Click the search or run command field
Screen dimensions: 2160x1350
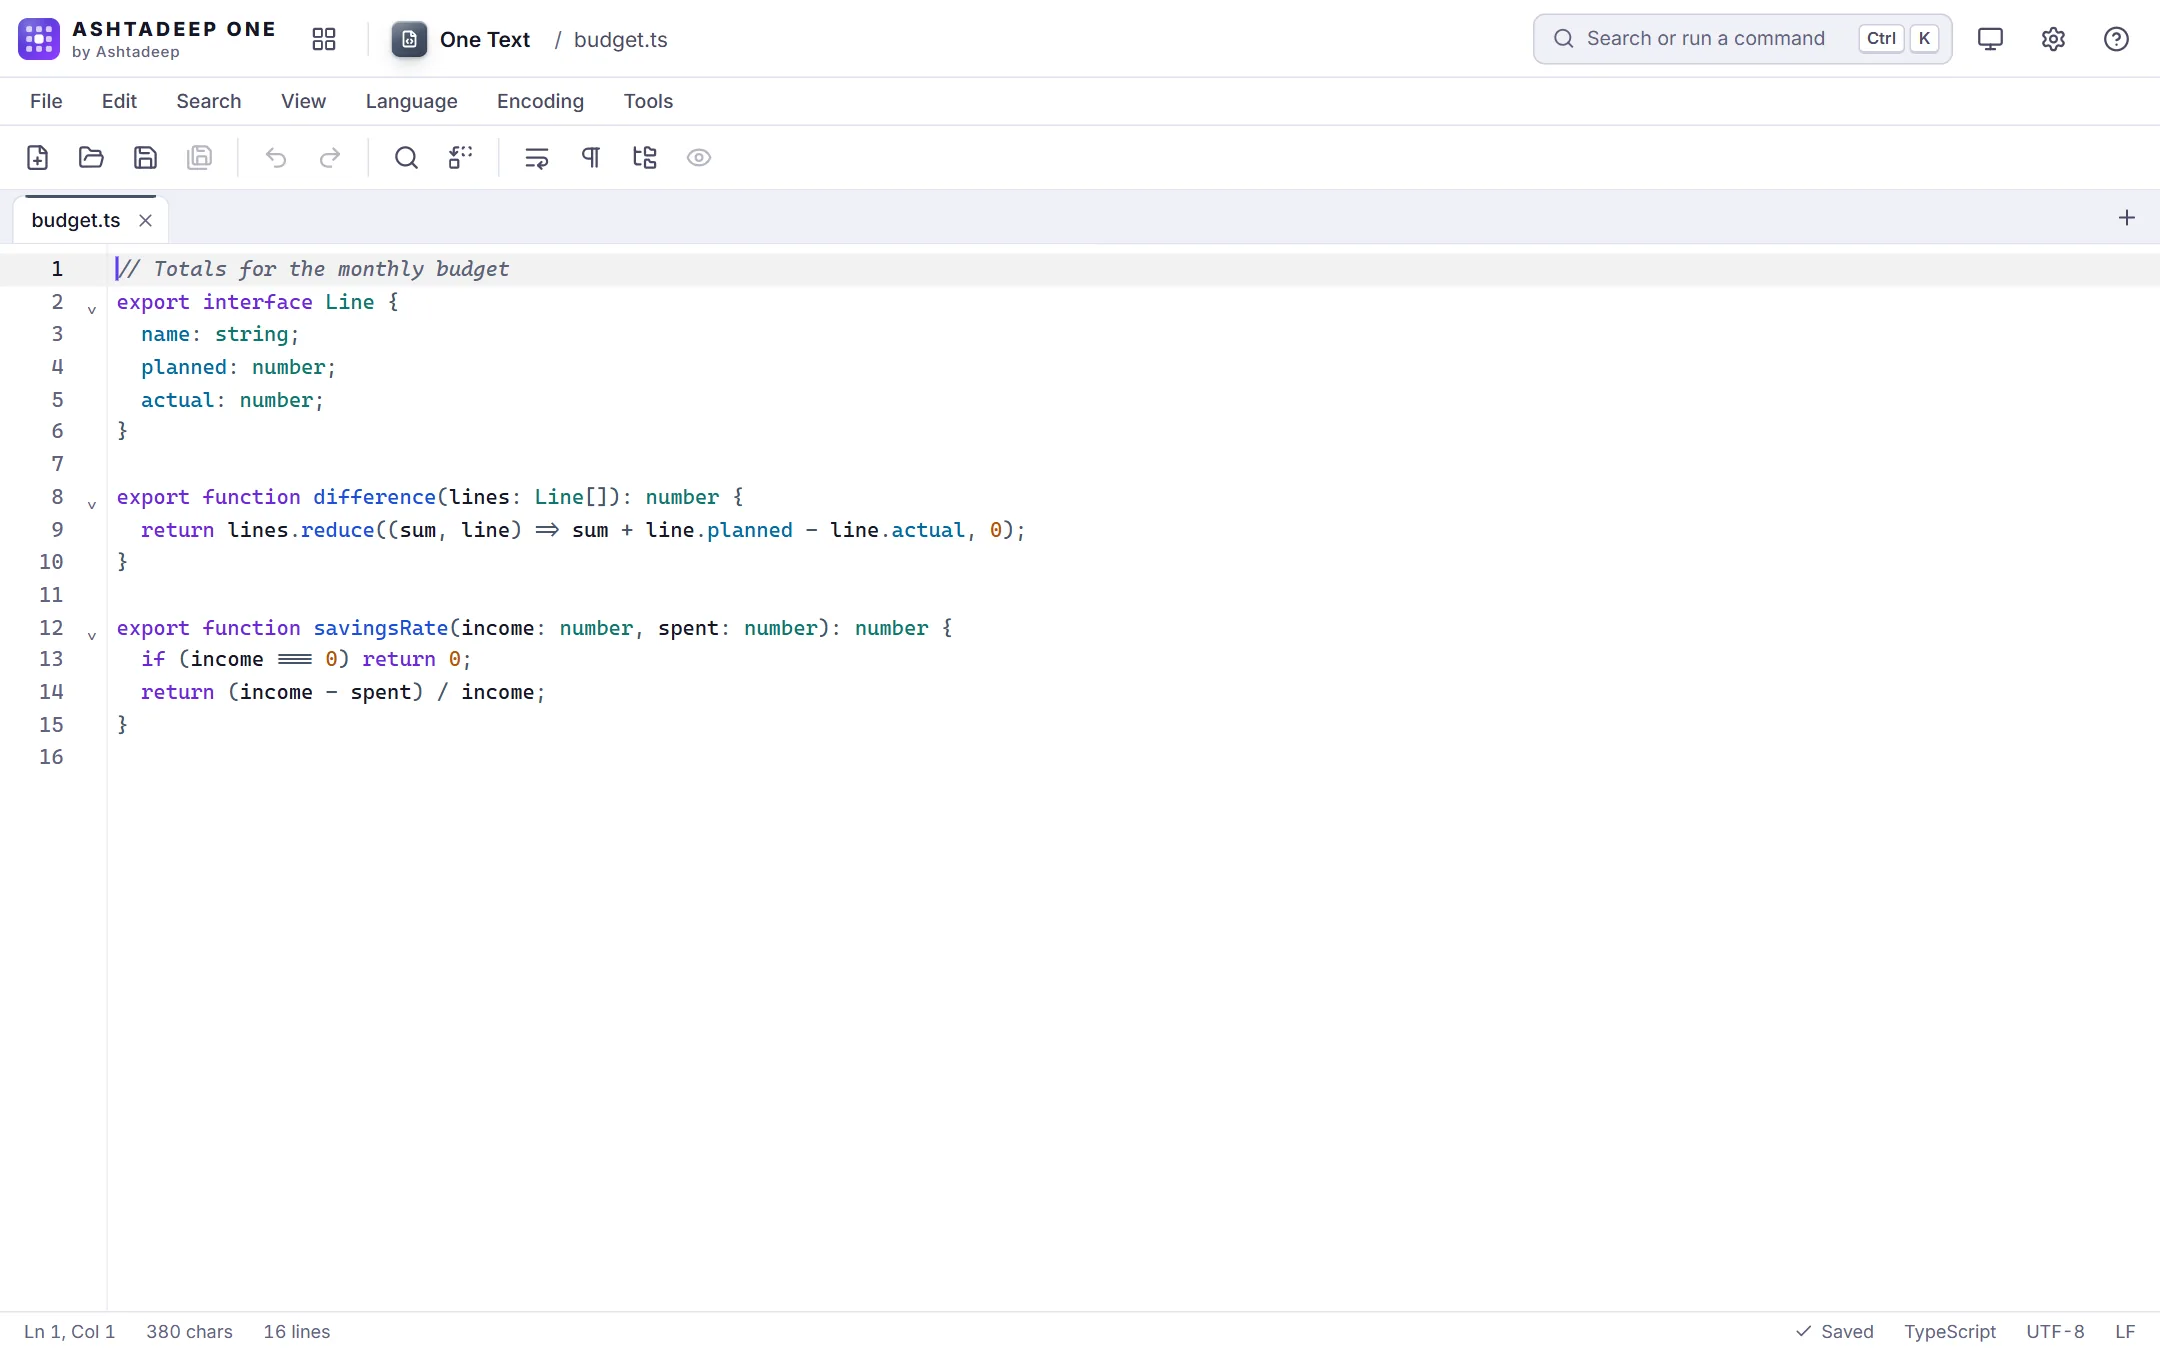click(1742, 39)
